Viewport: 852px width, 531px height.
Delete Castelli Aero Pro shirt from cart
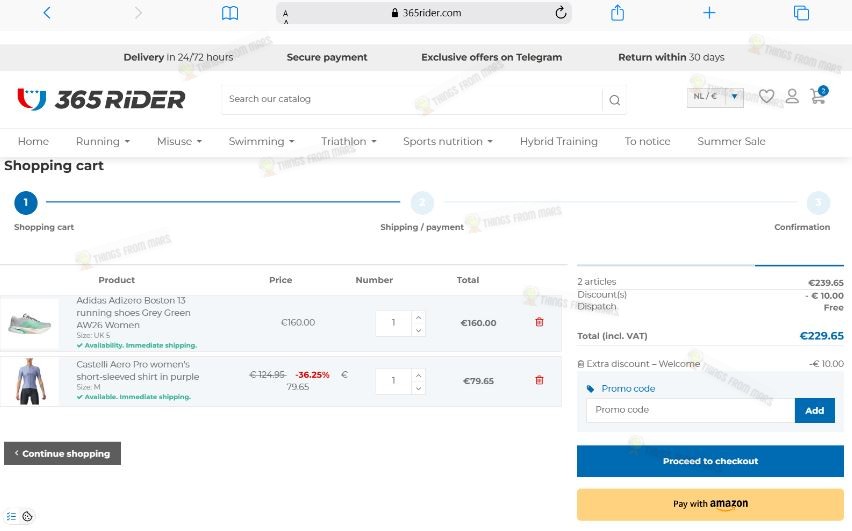pos(539,380)
